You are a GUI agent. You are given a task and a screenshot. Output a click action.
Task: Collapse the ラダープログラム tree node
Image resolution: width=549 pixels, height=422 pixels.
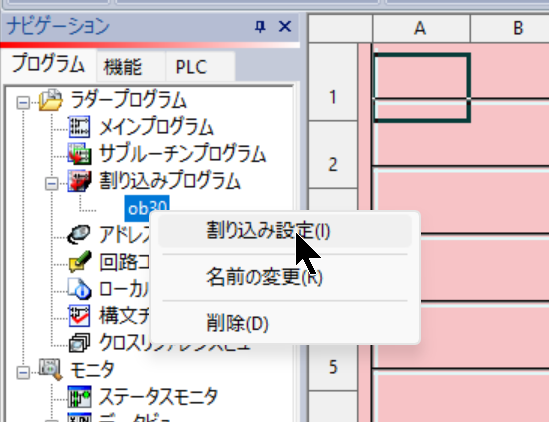click(x=23, y=103)
